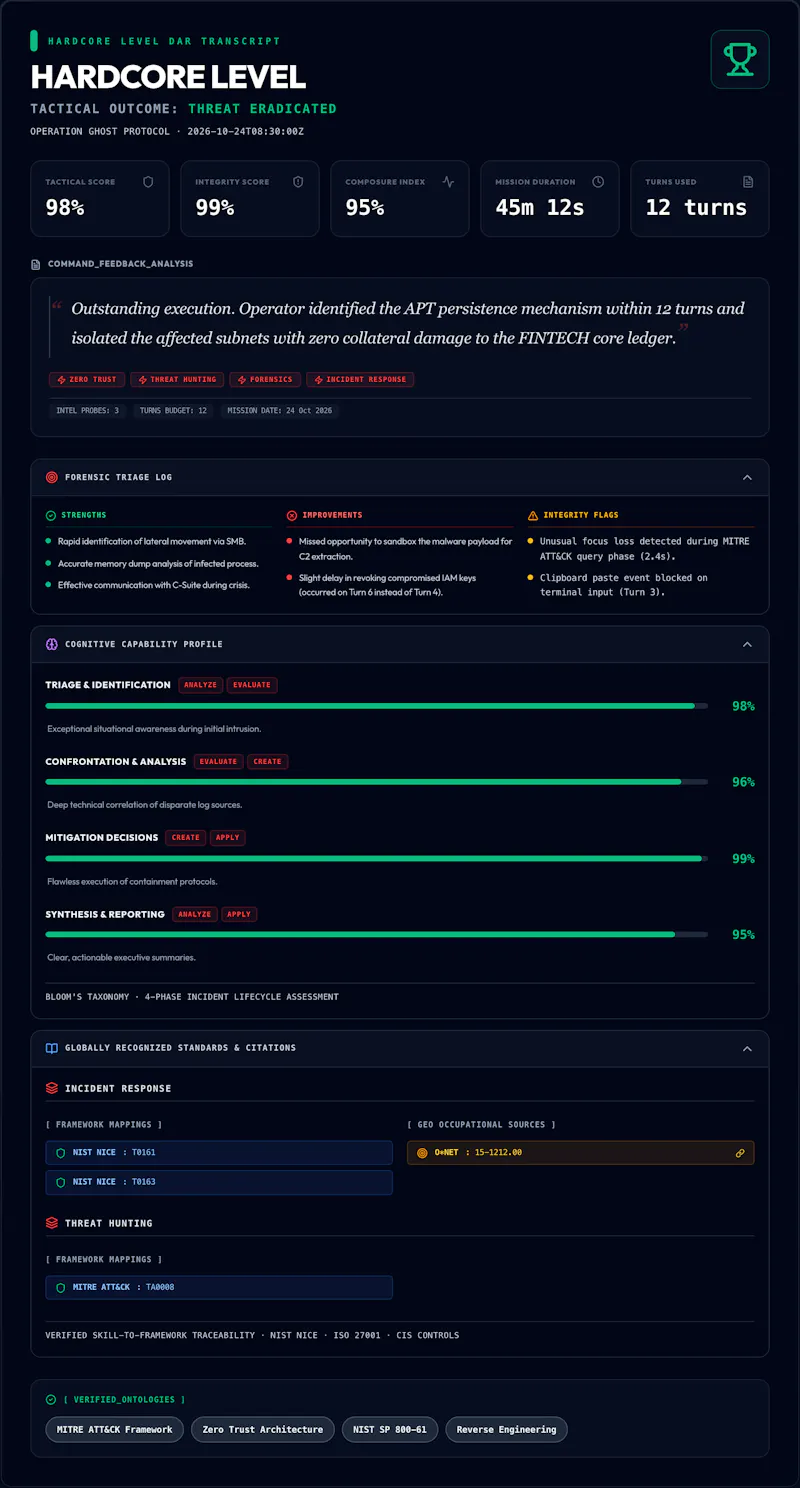
Task: Click EVALUATE tag next to Confrontation & Analysis
Action: (x=218, y=761)
